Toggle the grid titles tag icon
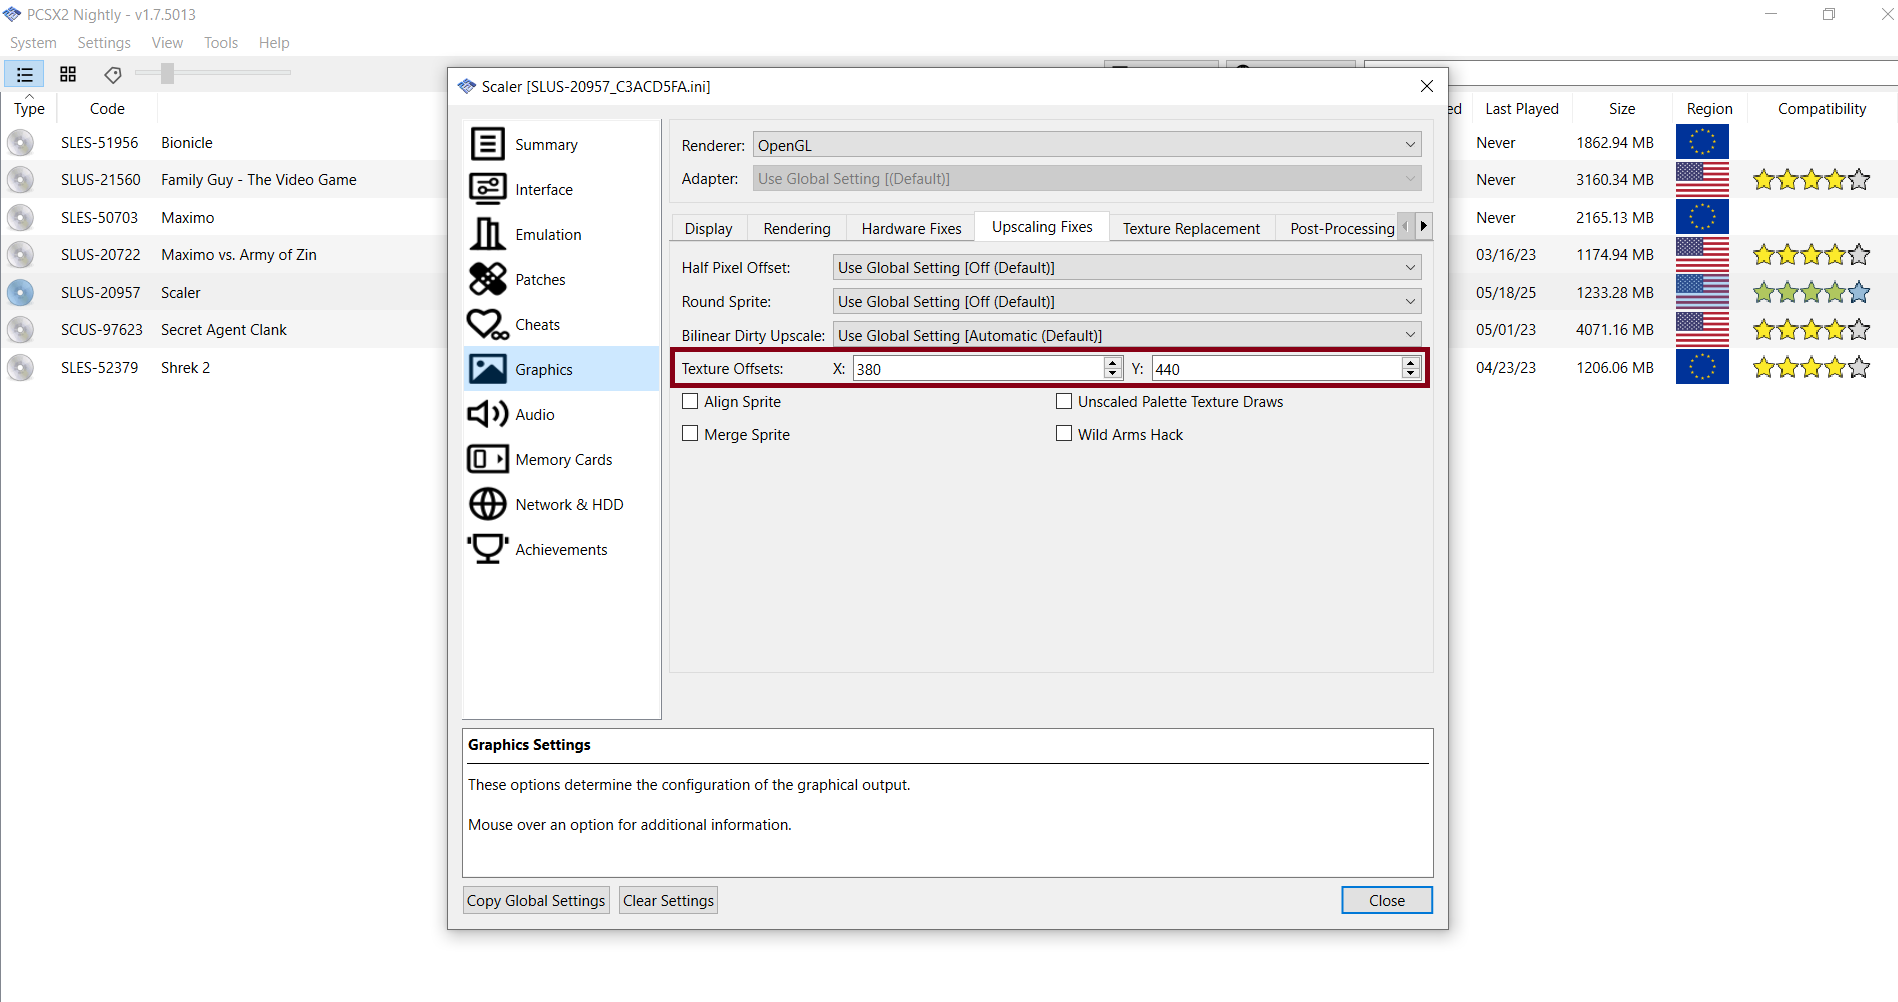 (x=112, y=74)
